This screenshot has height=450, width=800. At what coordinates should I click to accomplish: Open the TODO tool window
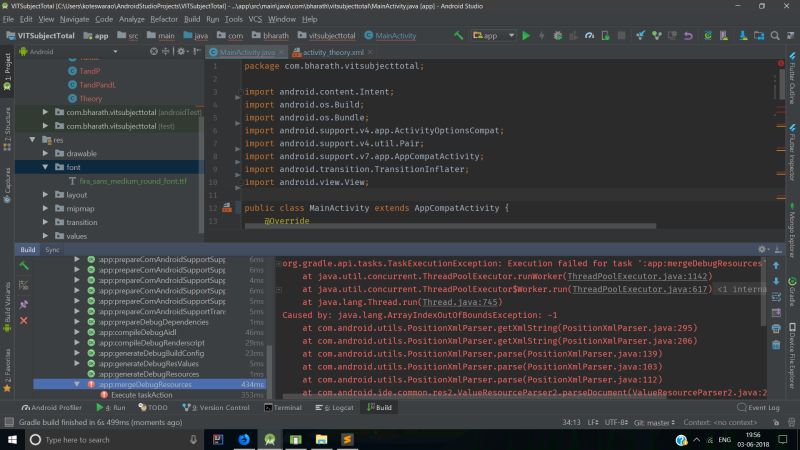pyautogui.click(x=153, y=407)
